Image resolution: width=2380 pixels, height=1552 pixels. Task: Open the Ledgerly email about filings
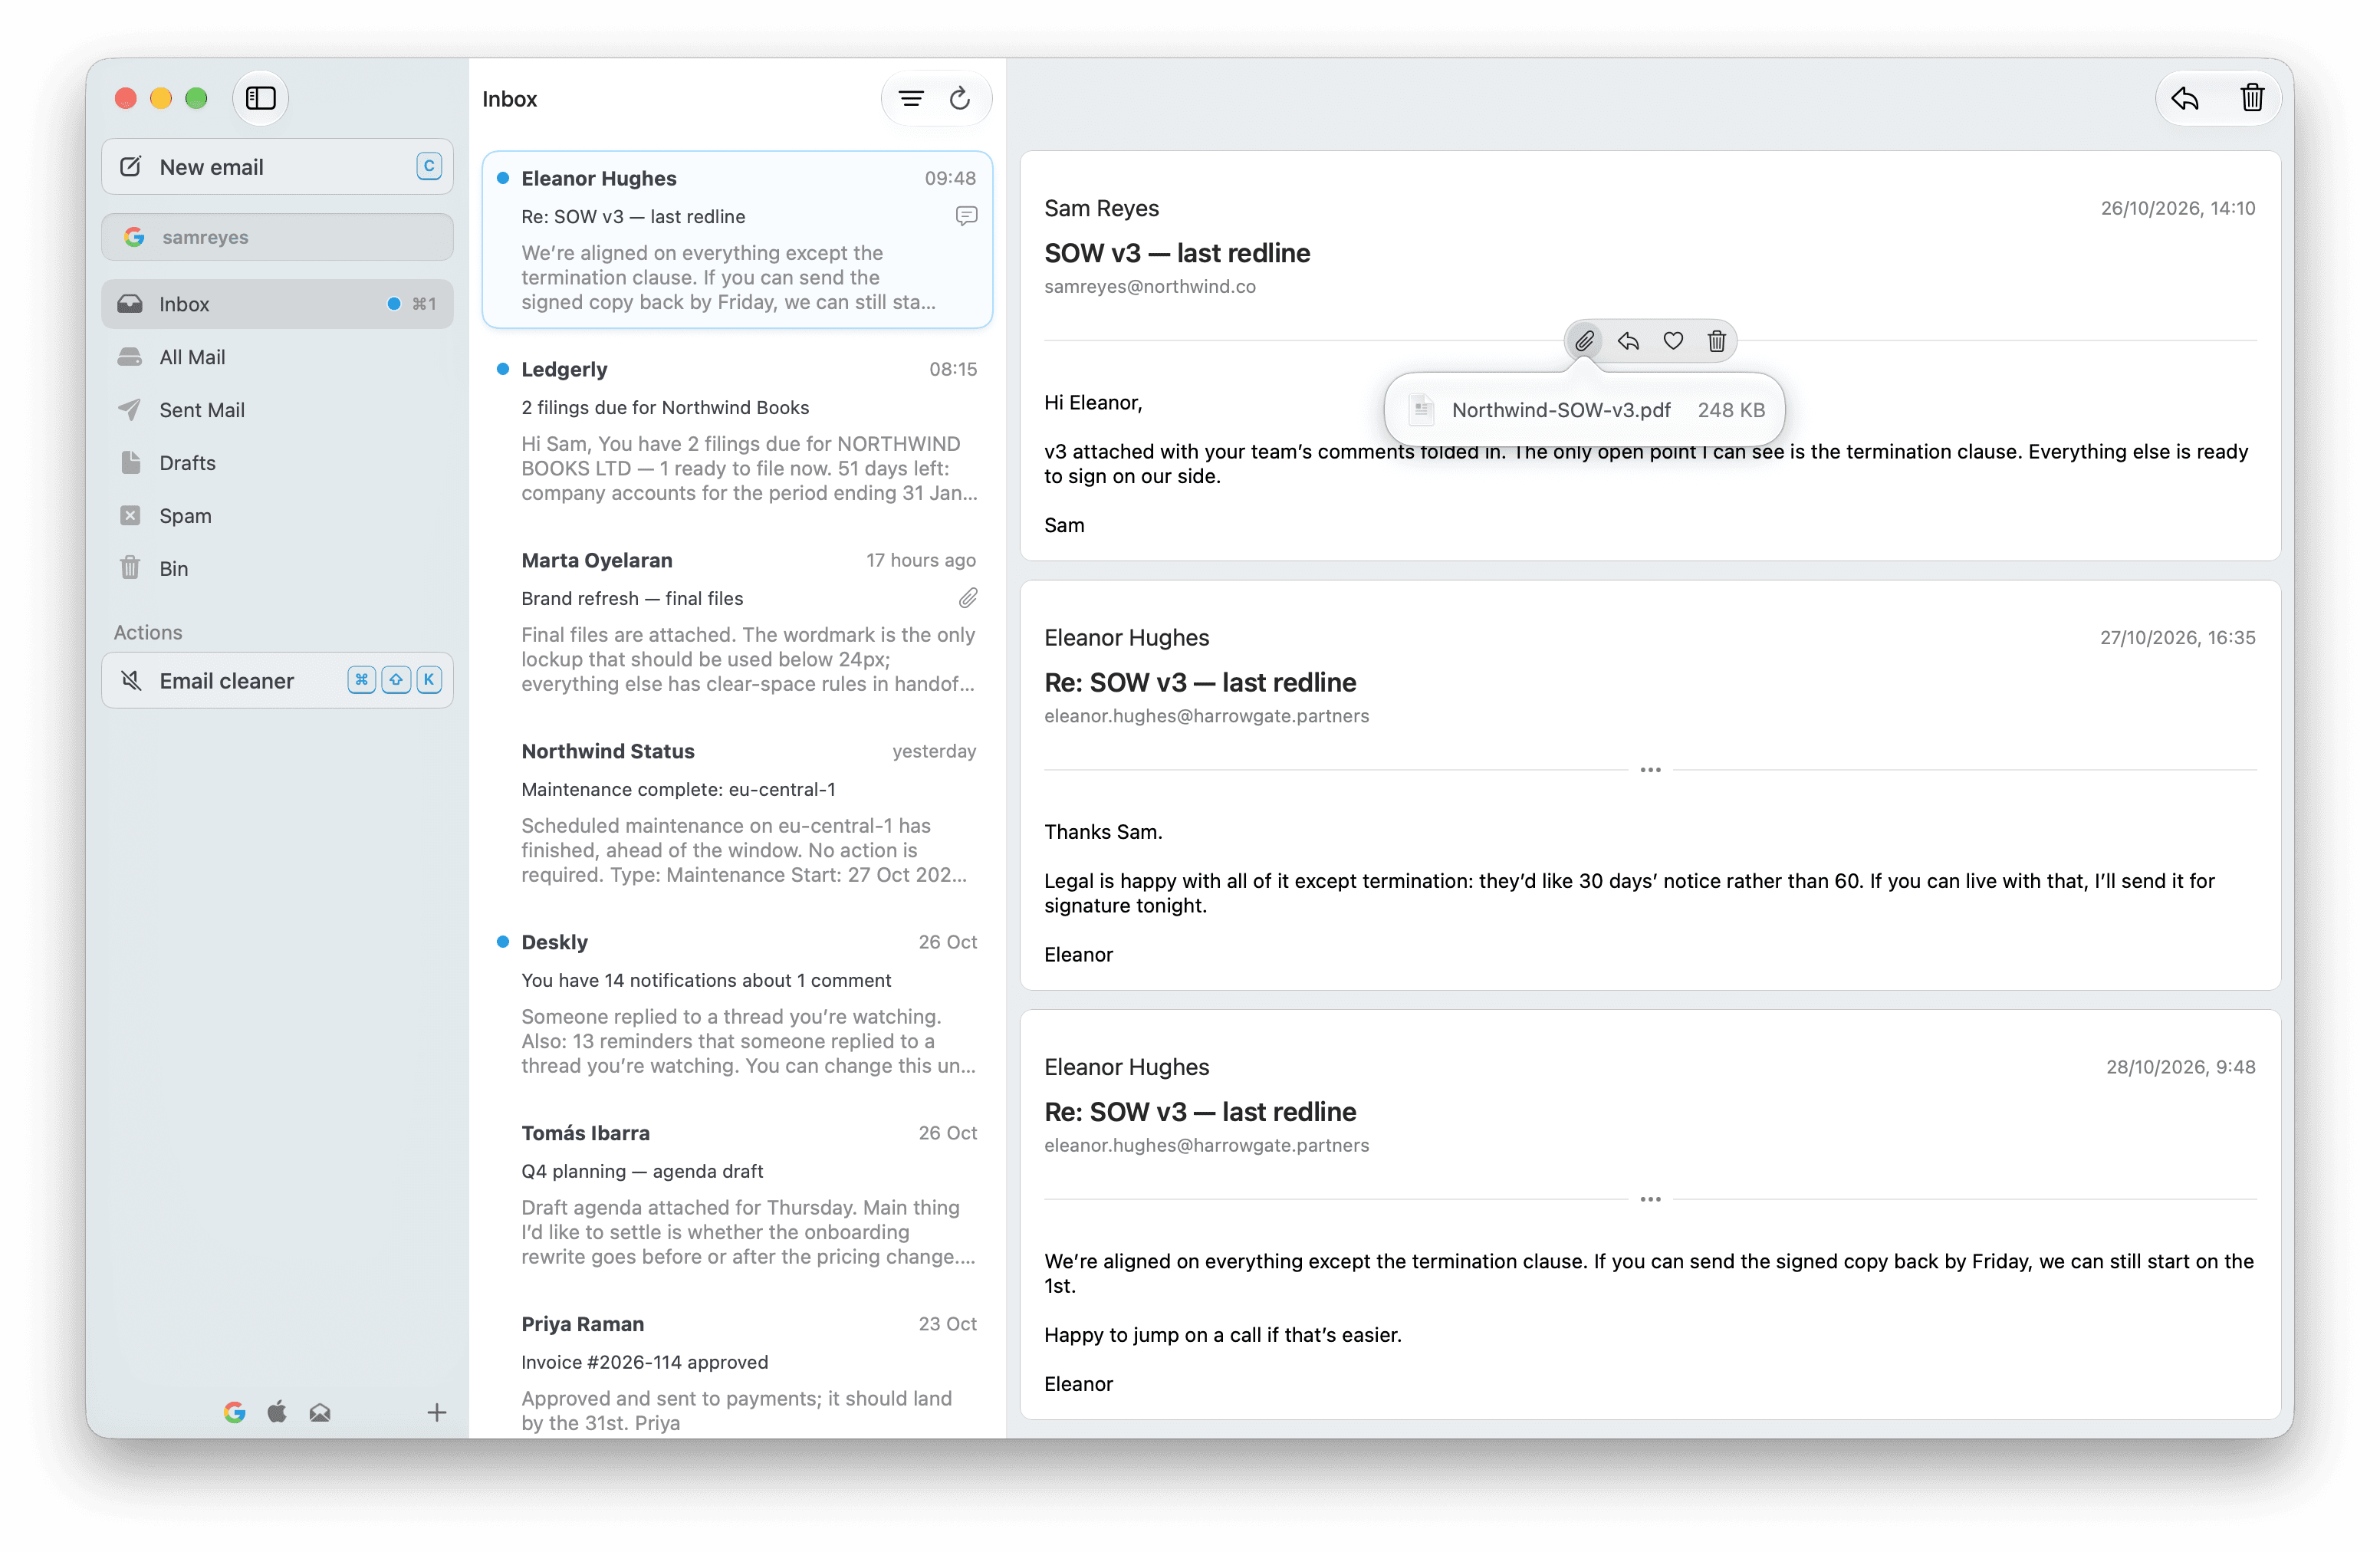point(738,431)
